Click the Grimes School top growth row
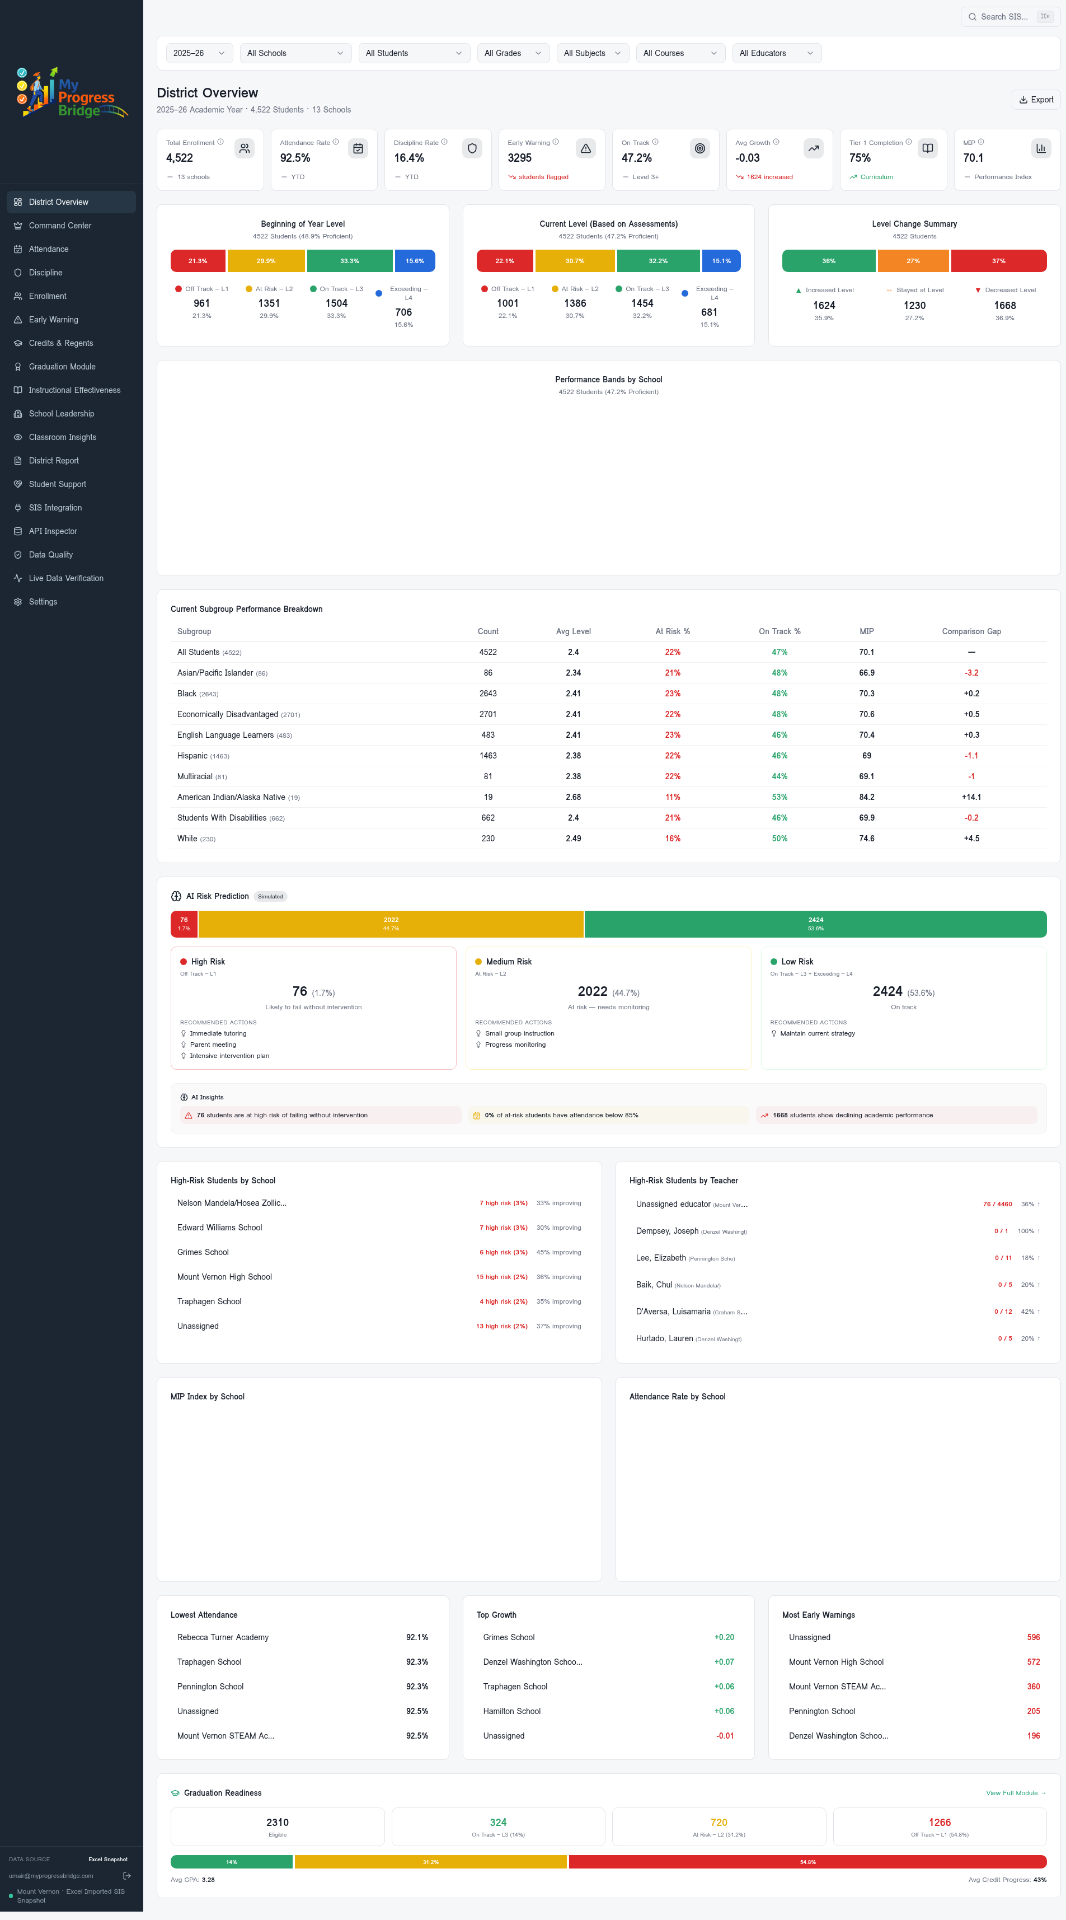 pyautogui.click(x=608, y=1637)
